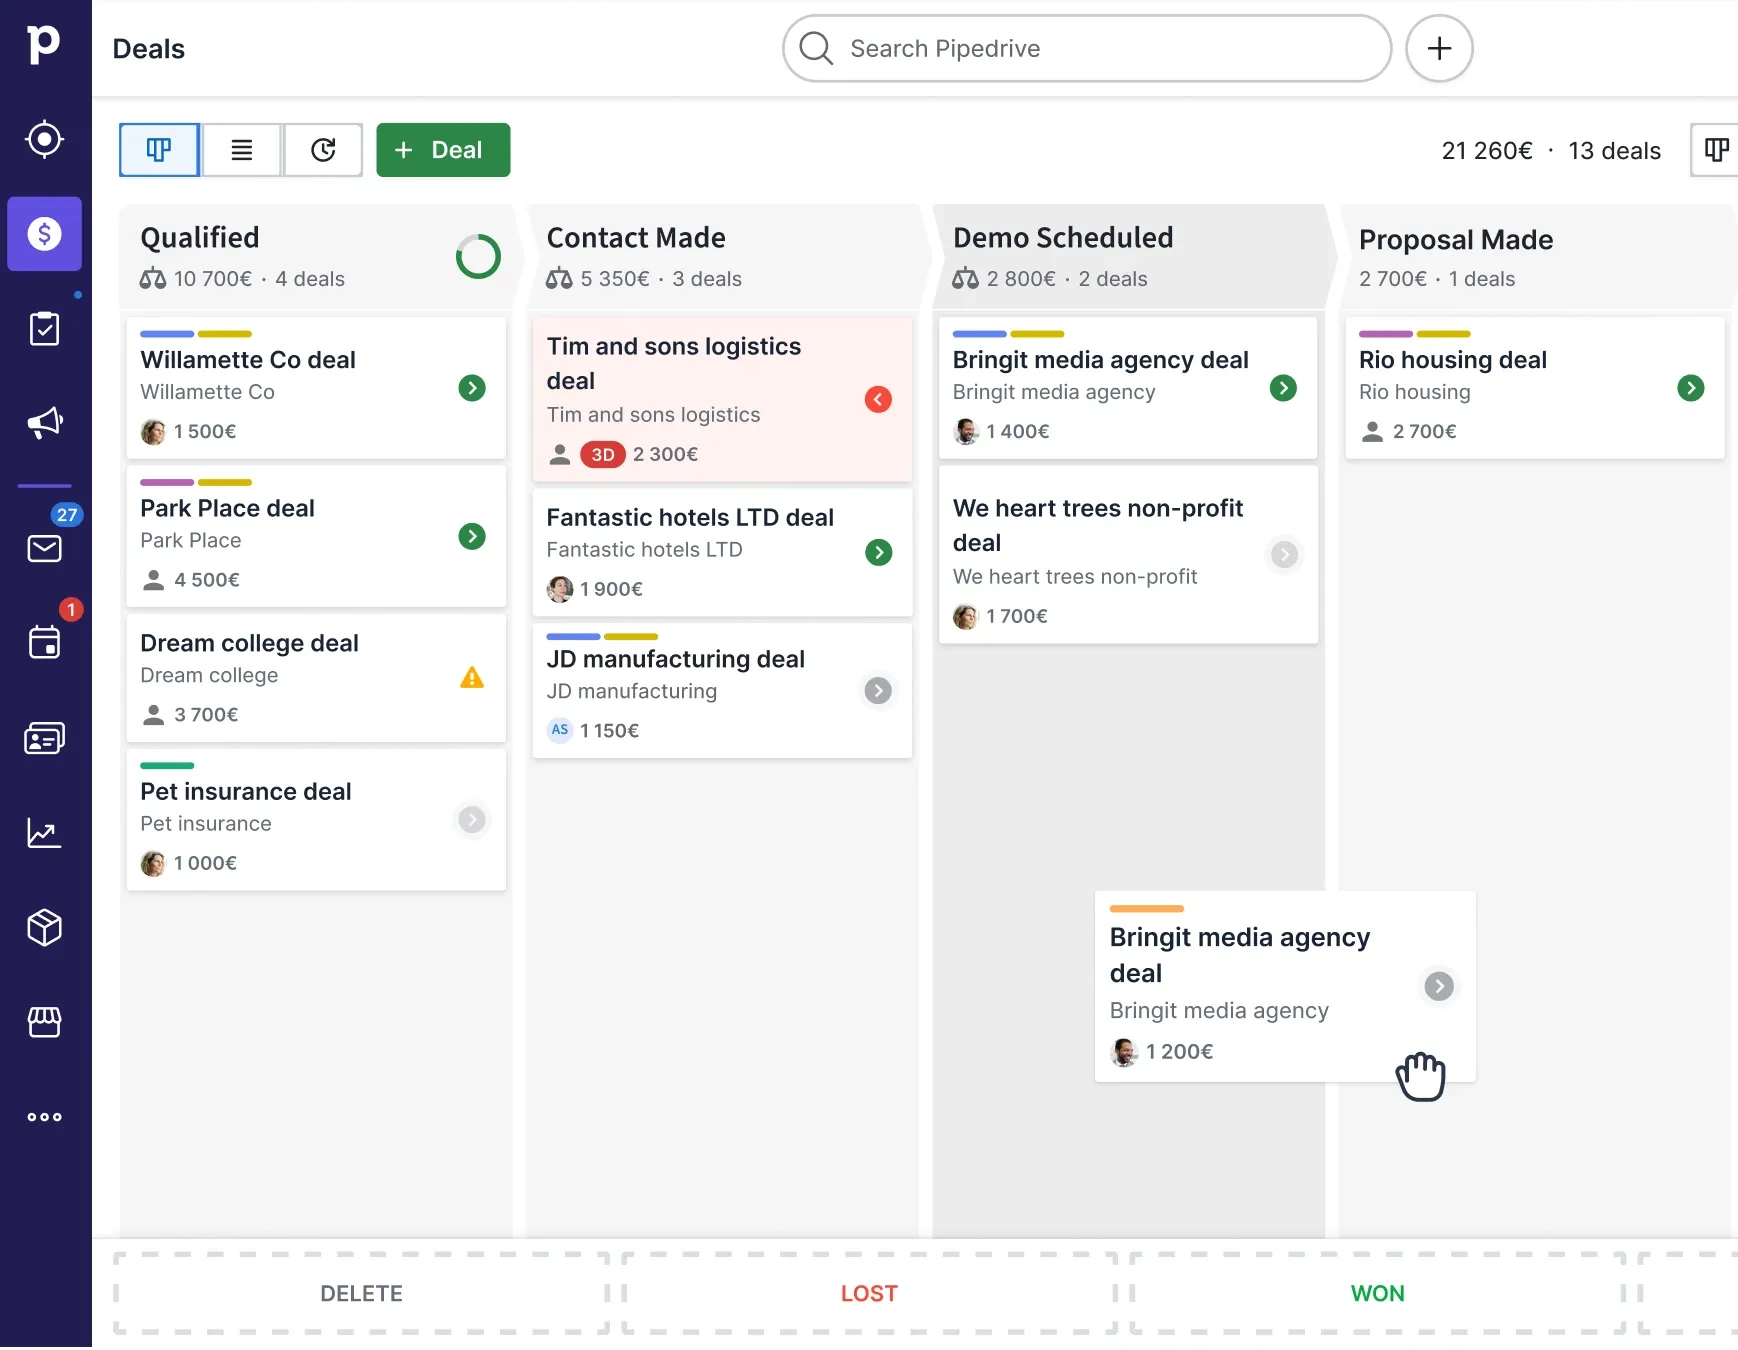Open the Projects clipboard icon in sidebar
Image resolution: width=1738 pixels, height=1350 pixels.
pyautogui.click(x=45, y=328)
